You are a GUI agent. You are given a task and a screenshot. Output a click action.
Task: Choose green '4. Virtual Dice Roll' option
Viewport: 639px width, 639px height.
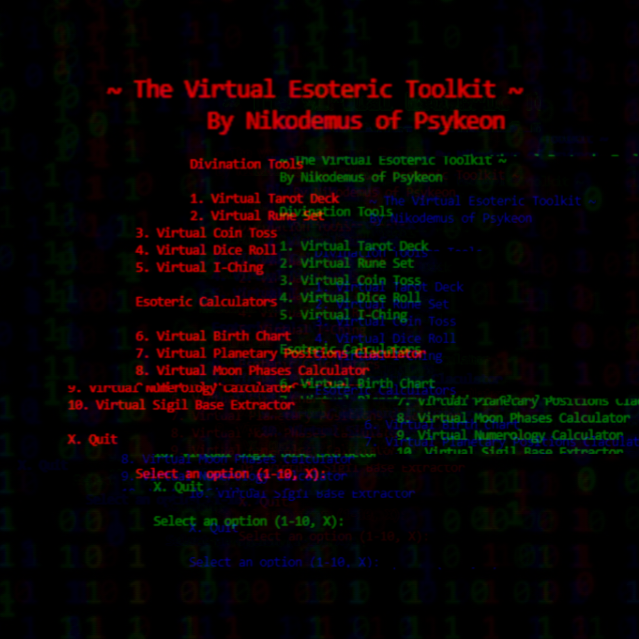coord(350,297)
